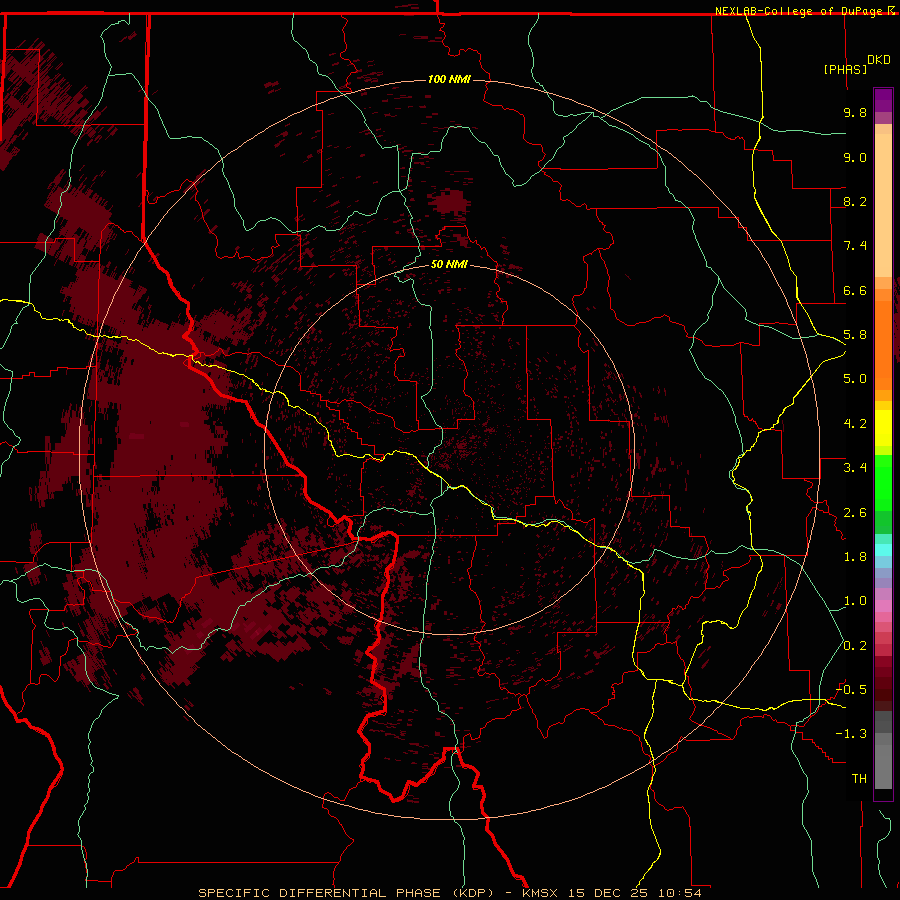Click the -0.5 value on color scale

(x=851, y=690)
